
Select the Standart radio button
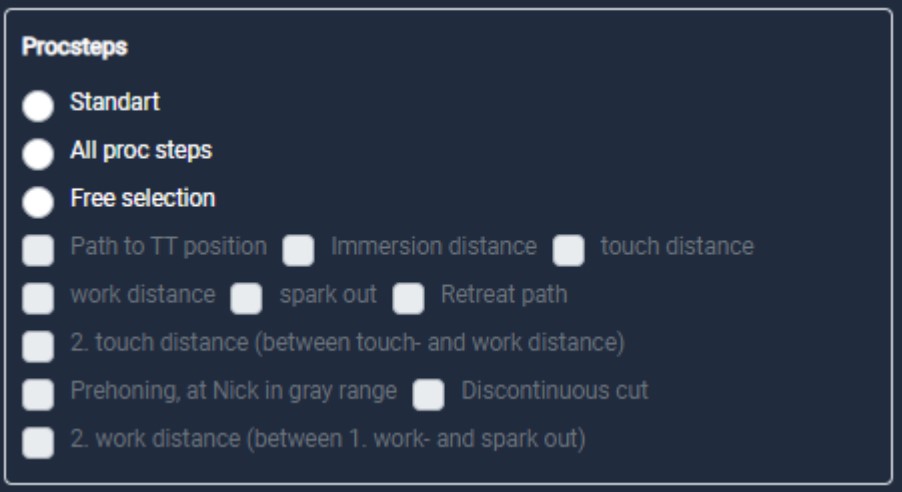(38, 106)
